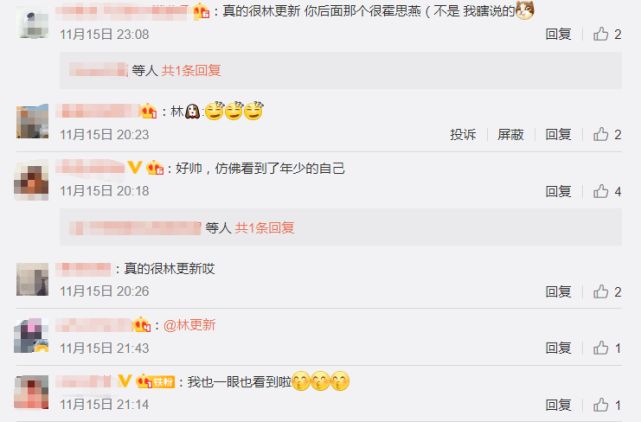Click 屏蔽 on the 20:23 comment
The height and width of the screenshot is (422, 641).
(x=511, y=134)
